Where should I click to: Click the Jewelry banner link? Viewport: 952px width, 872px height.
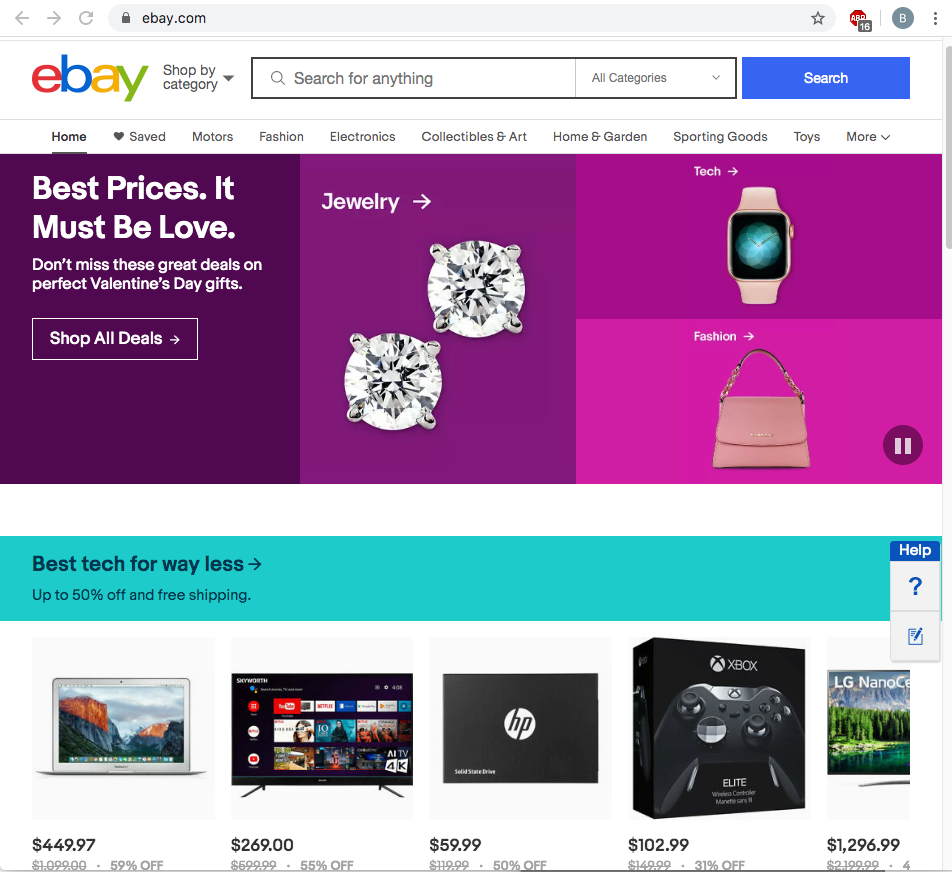375,202
